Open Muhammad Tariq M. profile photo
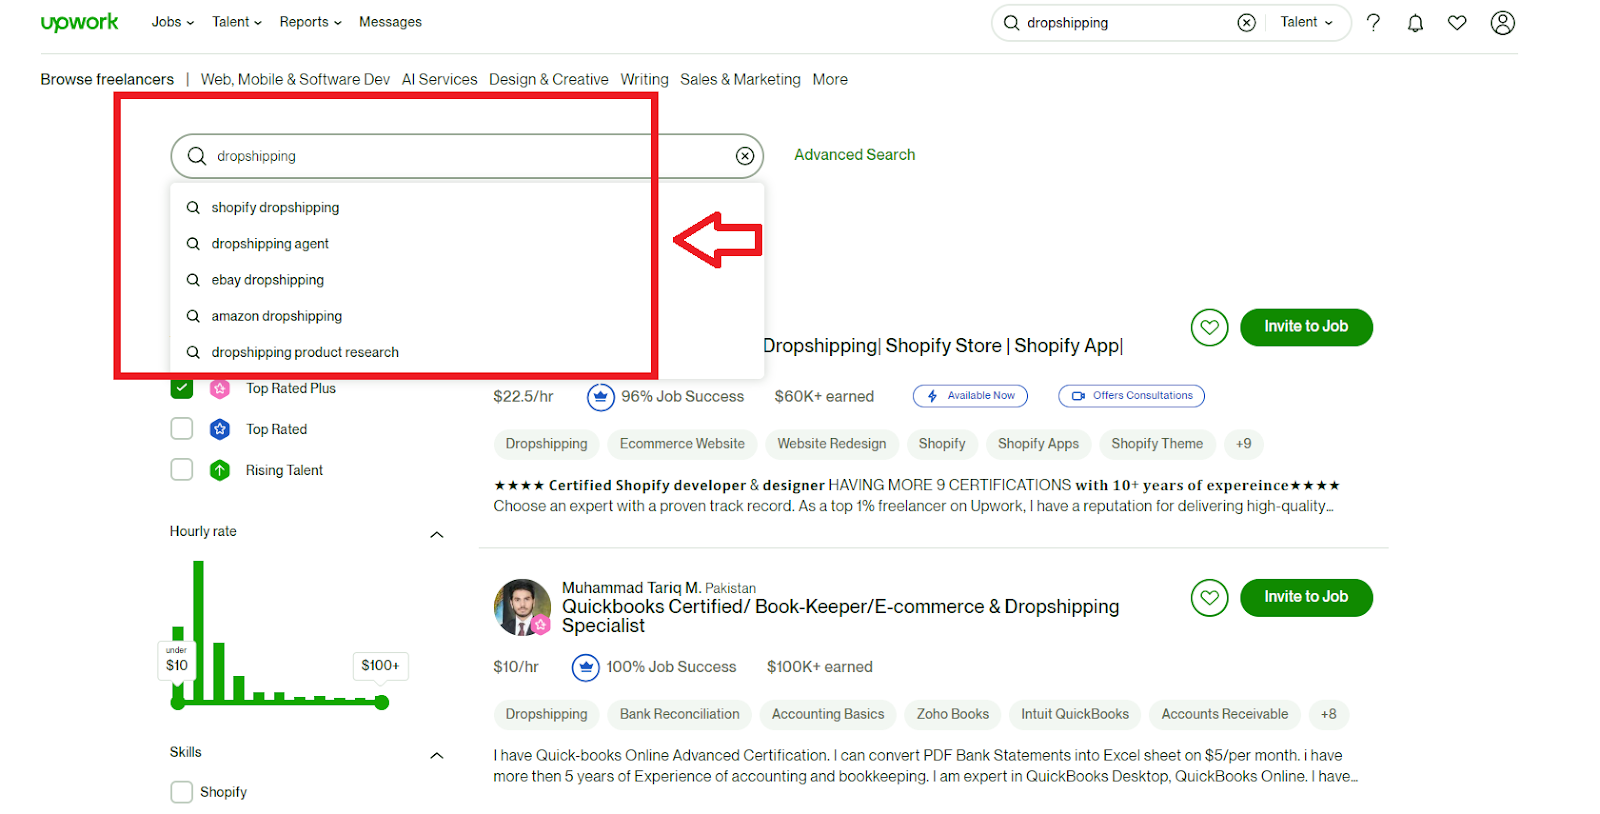The height and width of the screenshot is (814, 1600). [x=522, y=607]
